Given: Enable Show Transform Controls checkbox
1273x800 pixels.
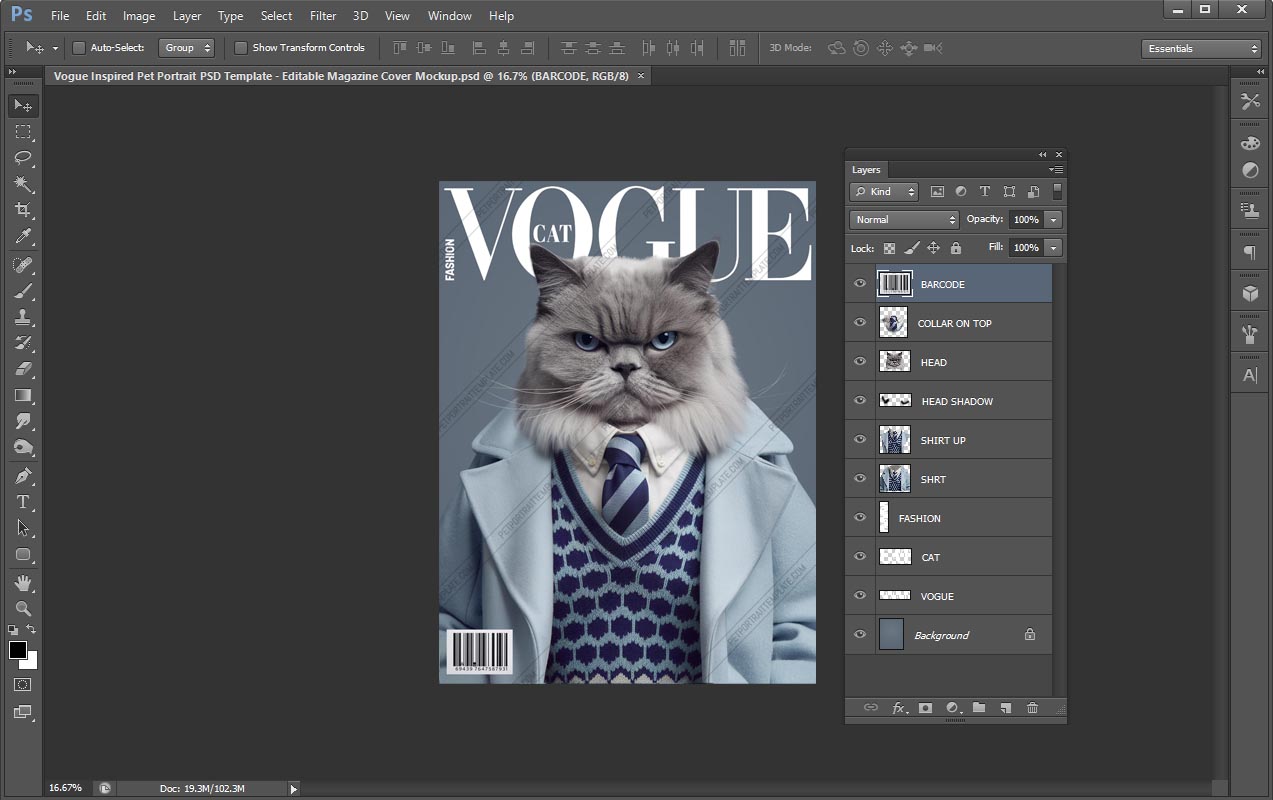Looking at the screenshot, I should [x=240, y=47].
